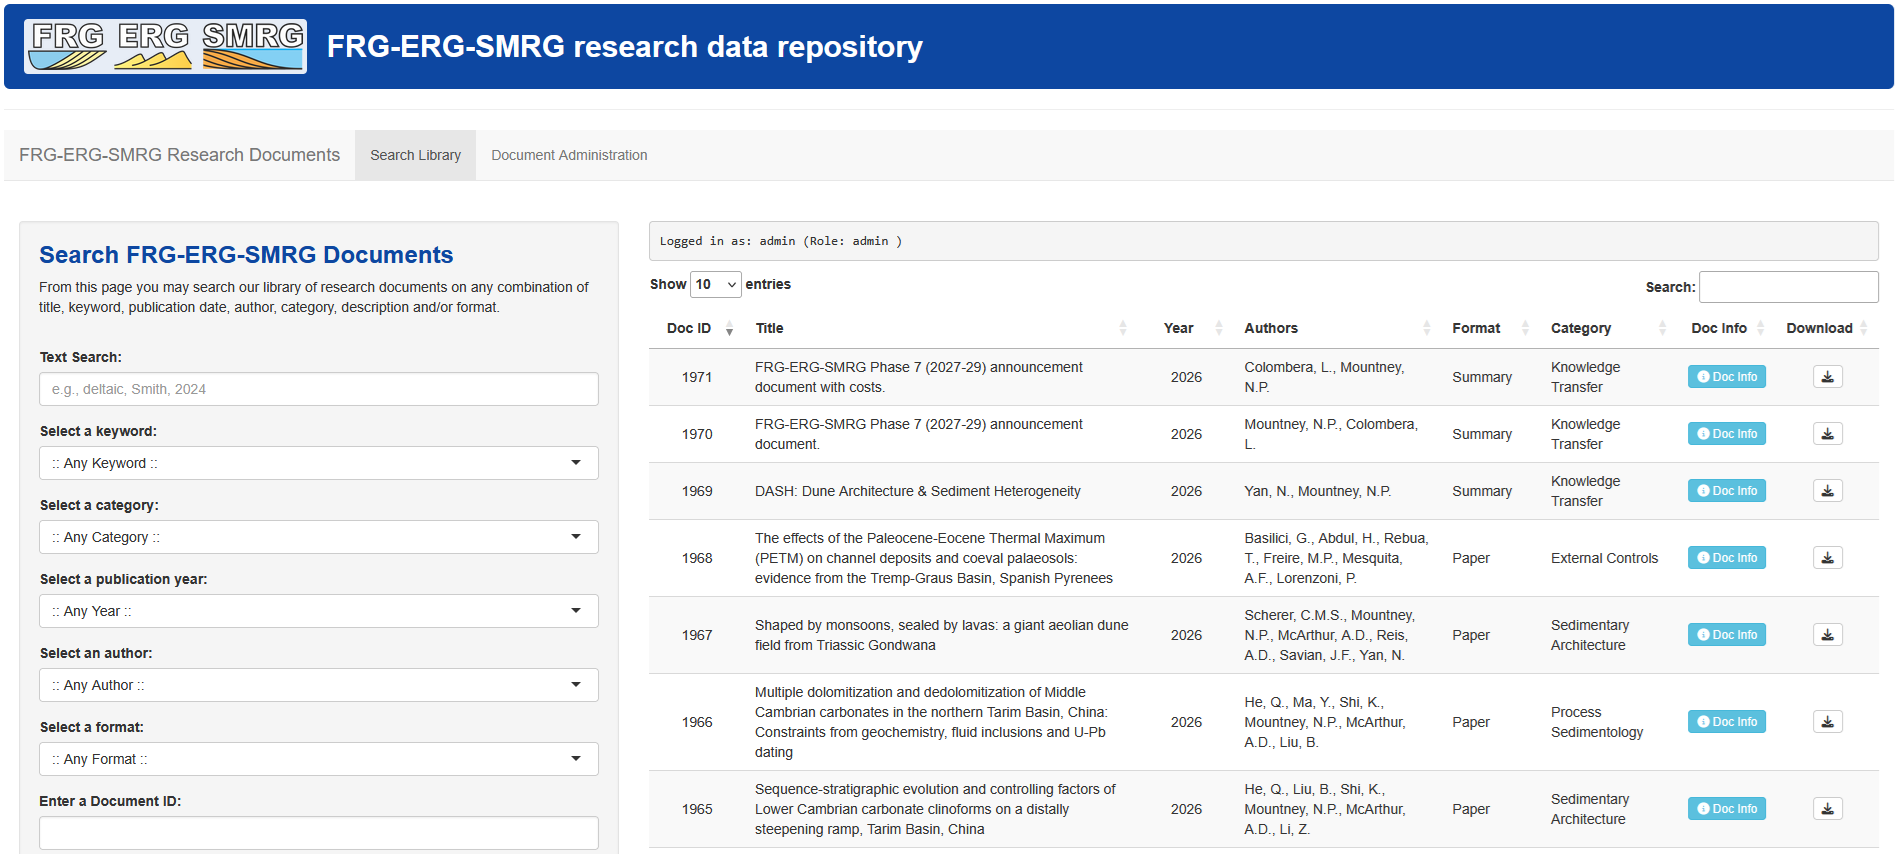Viewport: 1897px width, 854px height.
Task: Select the 'Shaped by monsoons' title text
Action: [x=941, y=635]
